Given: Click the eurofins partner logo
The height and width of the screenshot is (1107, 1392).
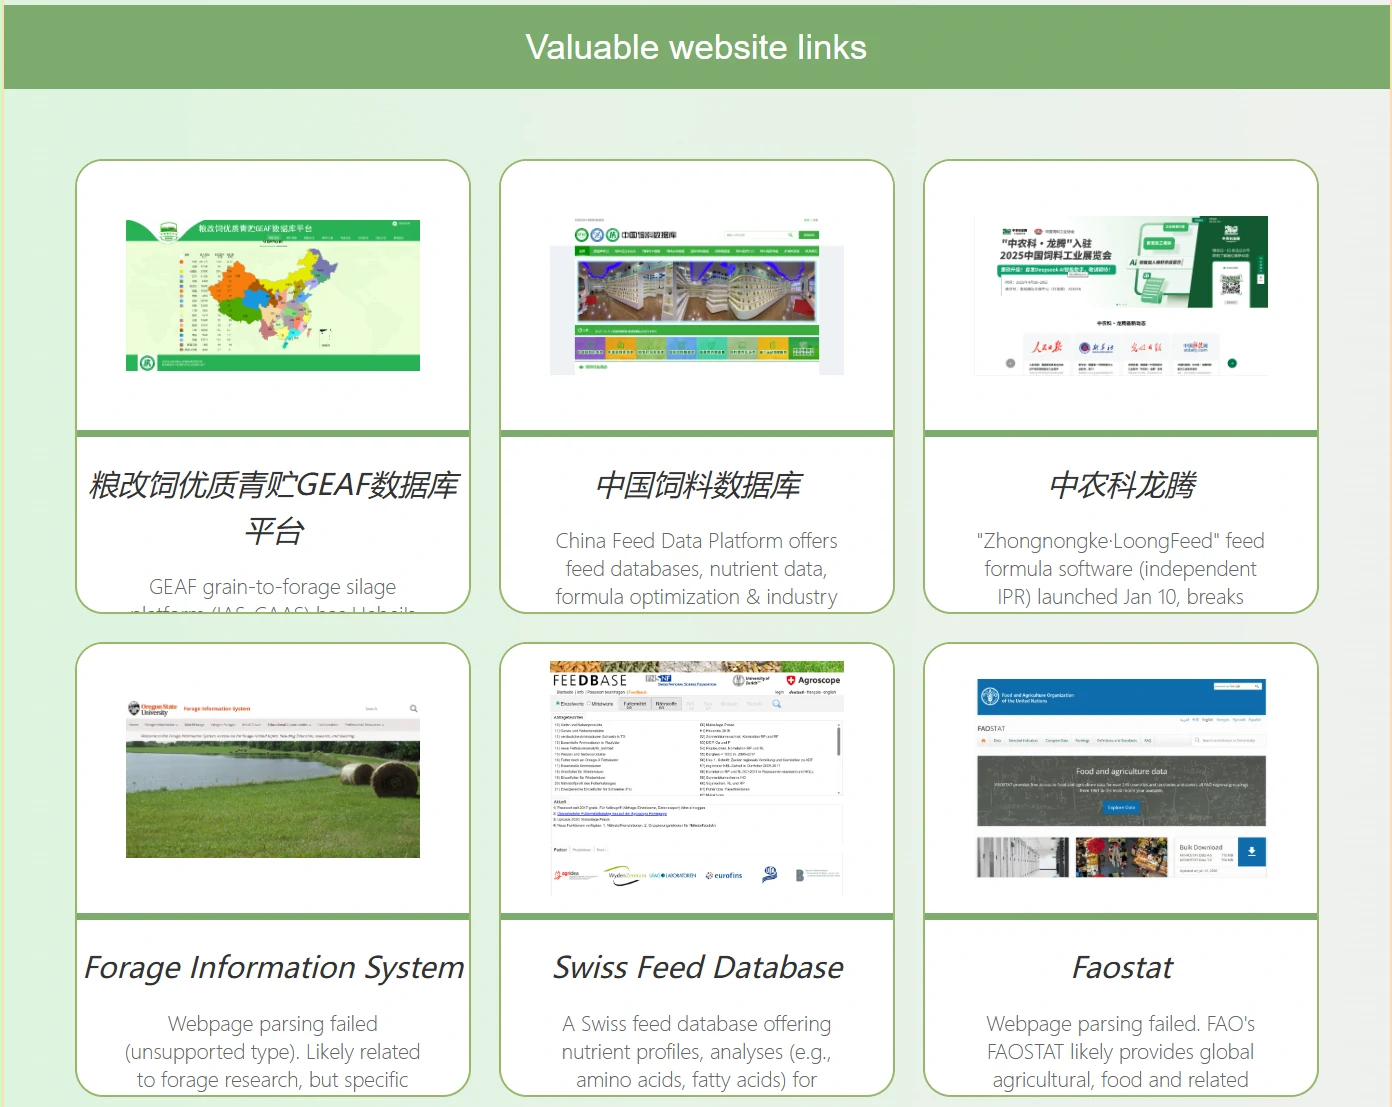Looking at the screenshot, I should click(x=725, y=876).
